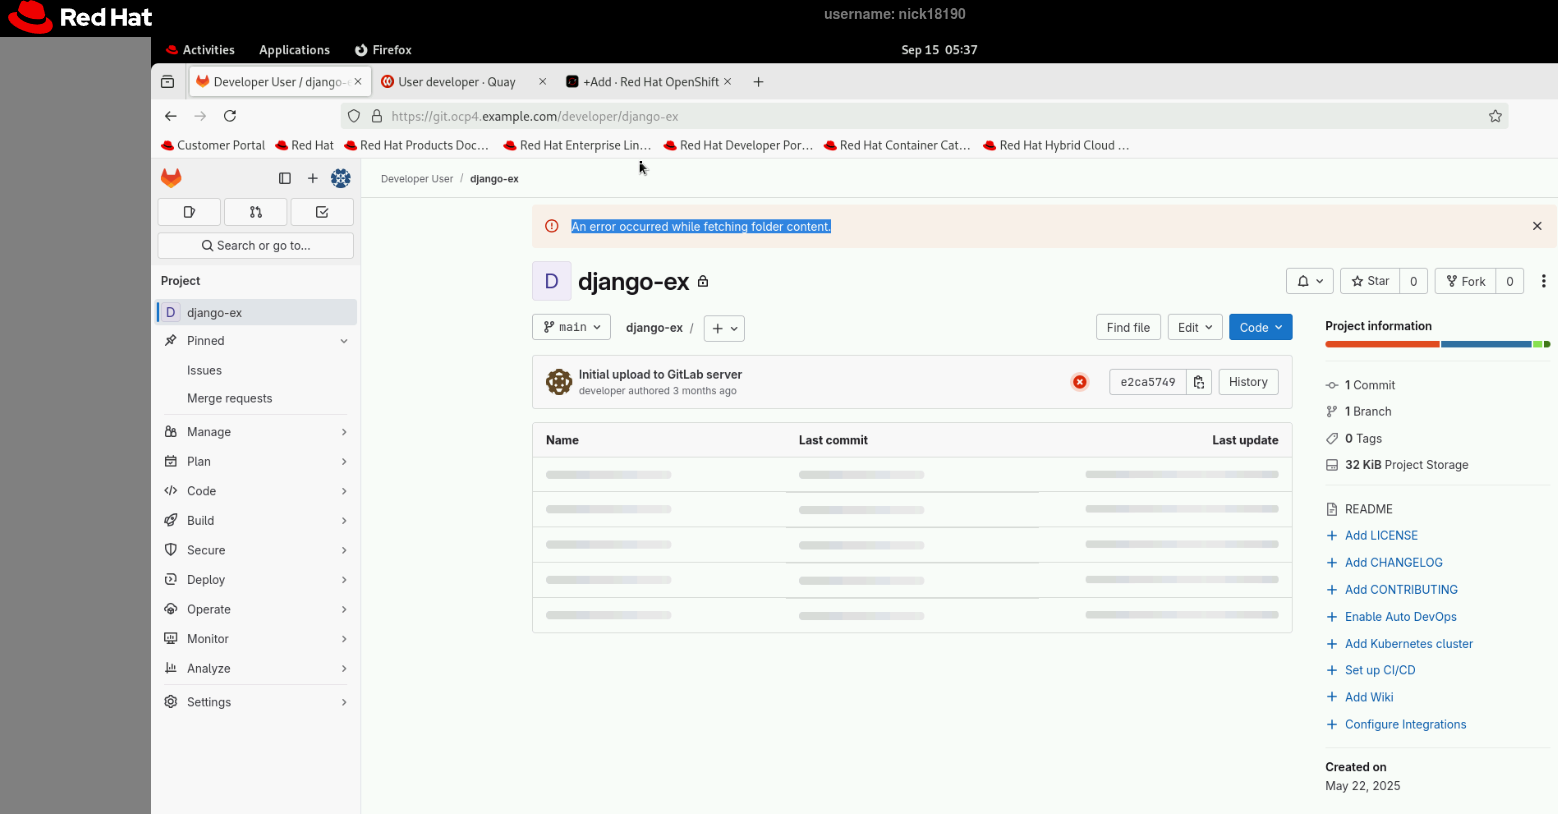Go back to the previous page in Firefox

(171, 116)
